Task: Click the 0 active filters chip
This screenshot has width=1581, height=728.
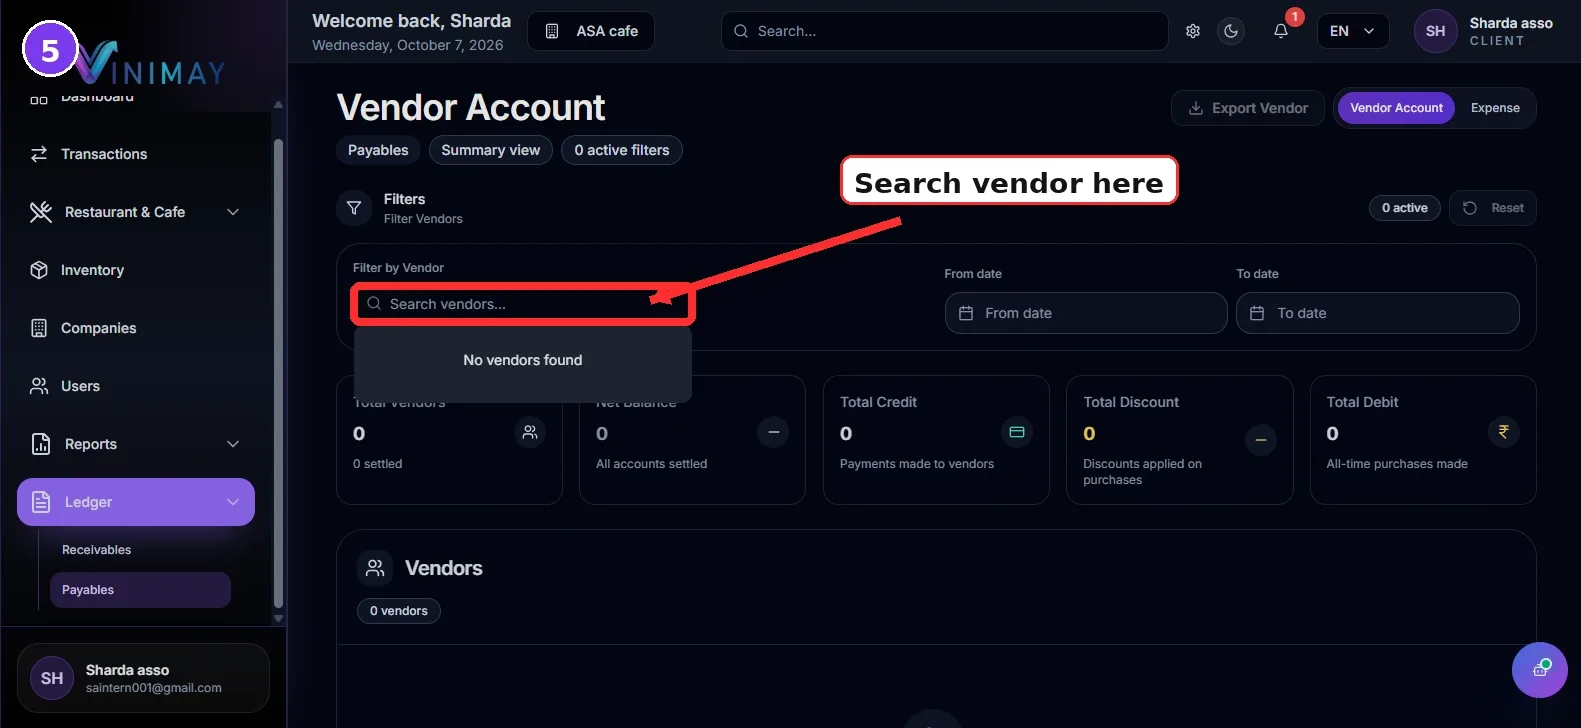Action: 622,150
